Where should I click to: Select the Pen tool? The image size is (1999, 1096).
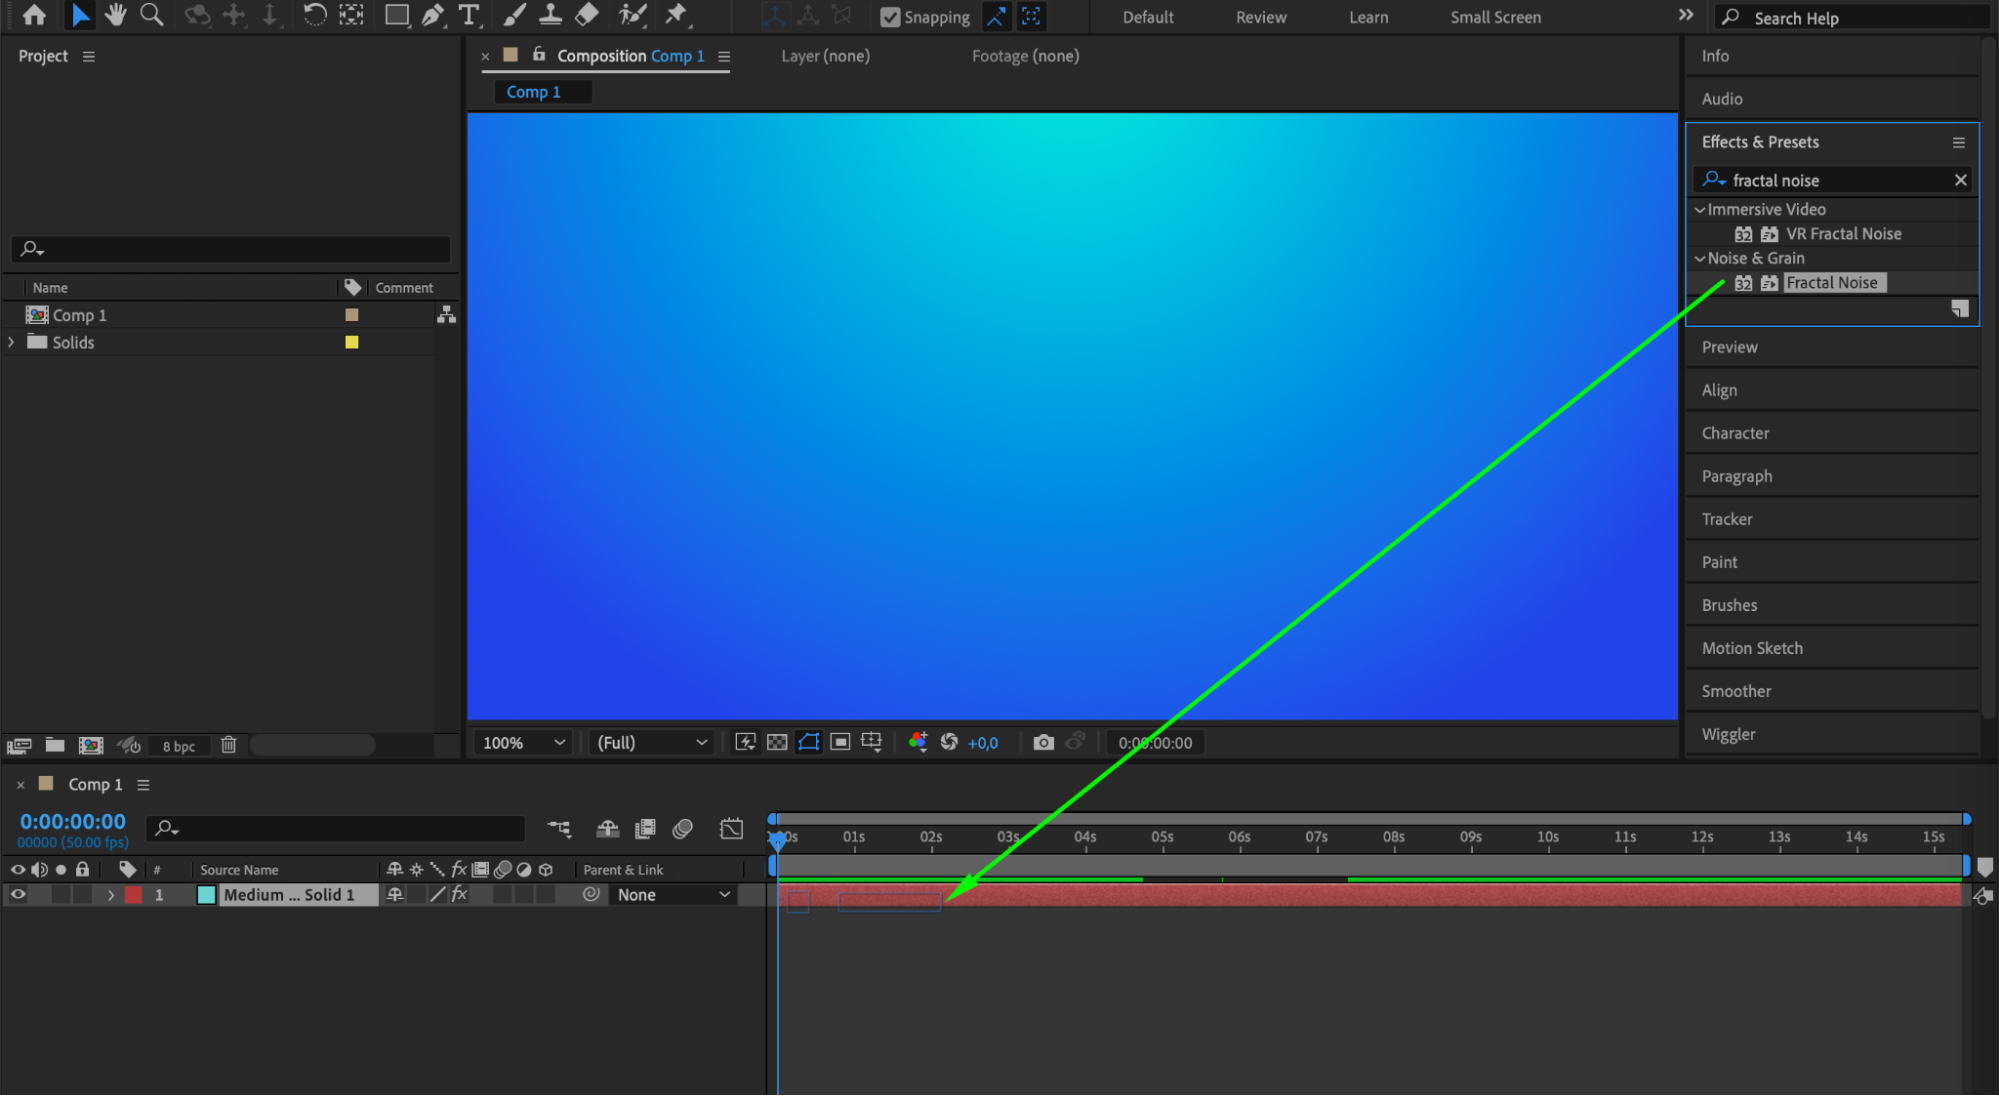coord(432,15)
